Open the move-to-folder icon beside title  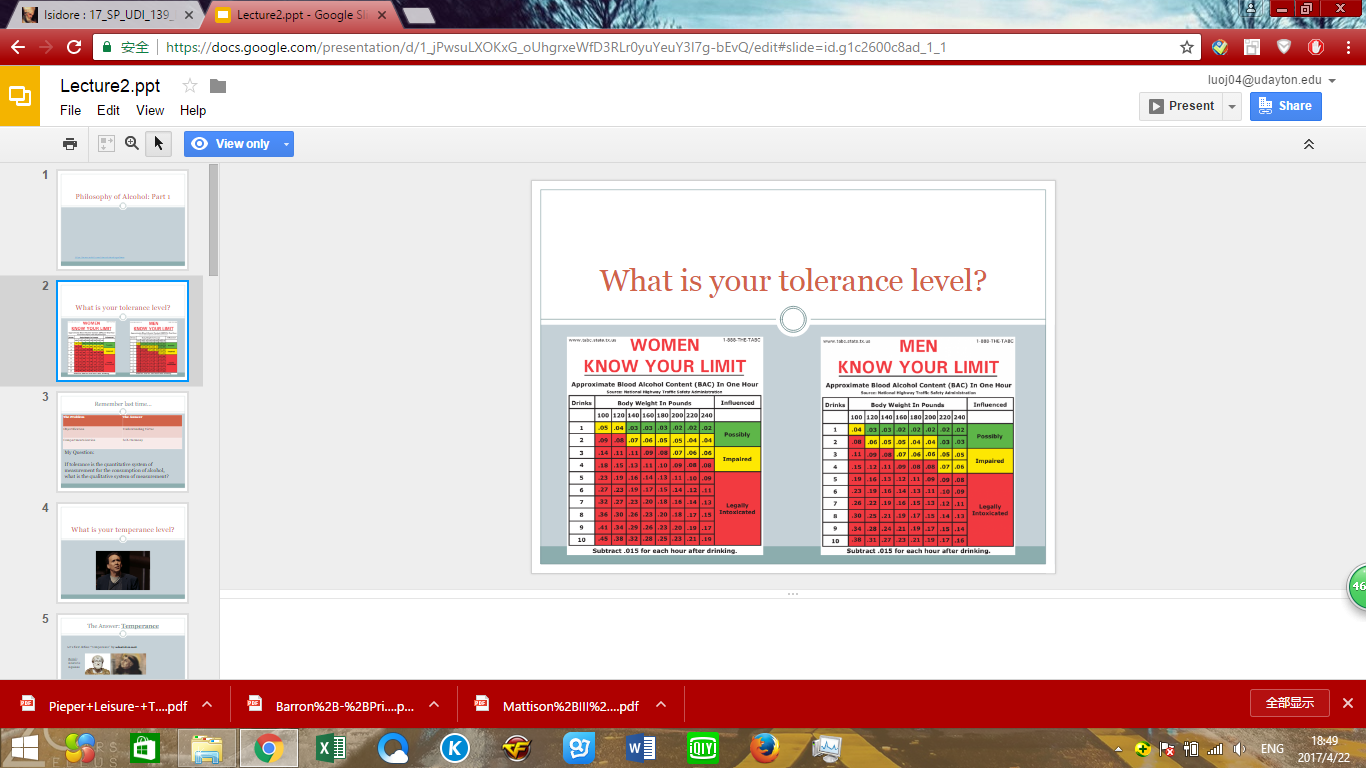218,86
